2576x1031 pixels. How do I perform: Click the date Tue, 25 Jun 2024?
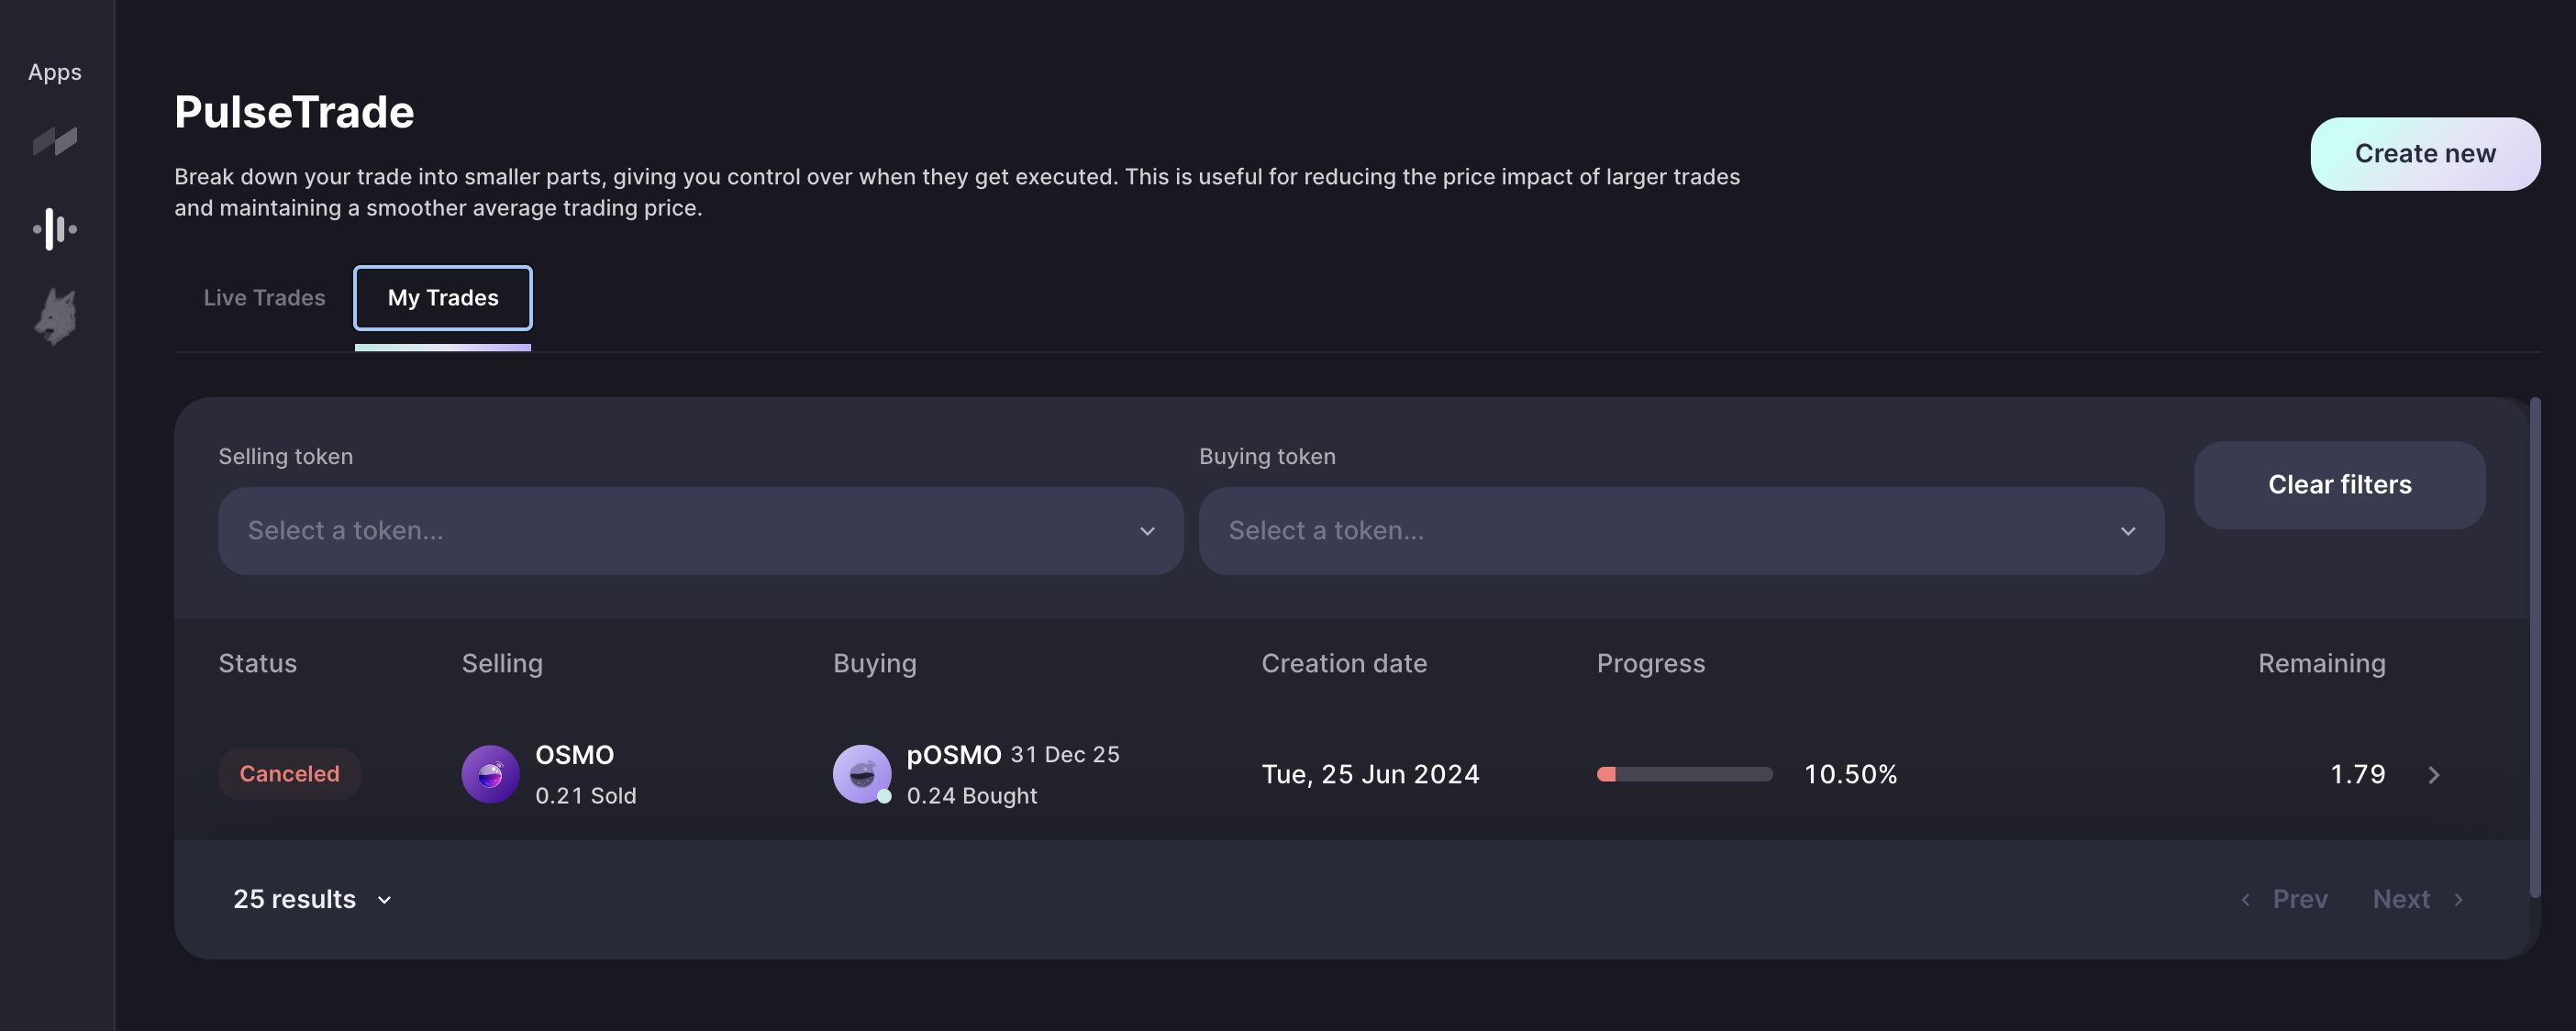pyautogui.click(x=1370, y=774)
